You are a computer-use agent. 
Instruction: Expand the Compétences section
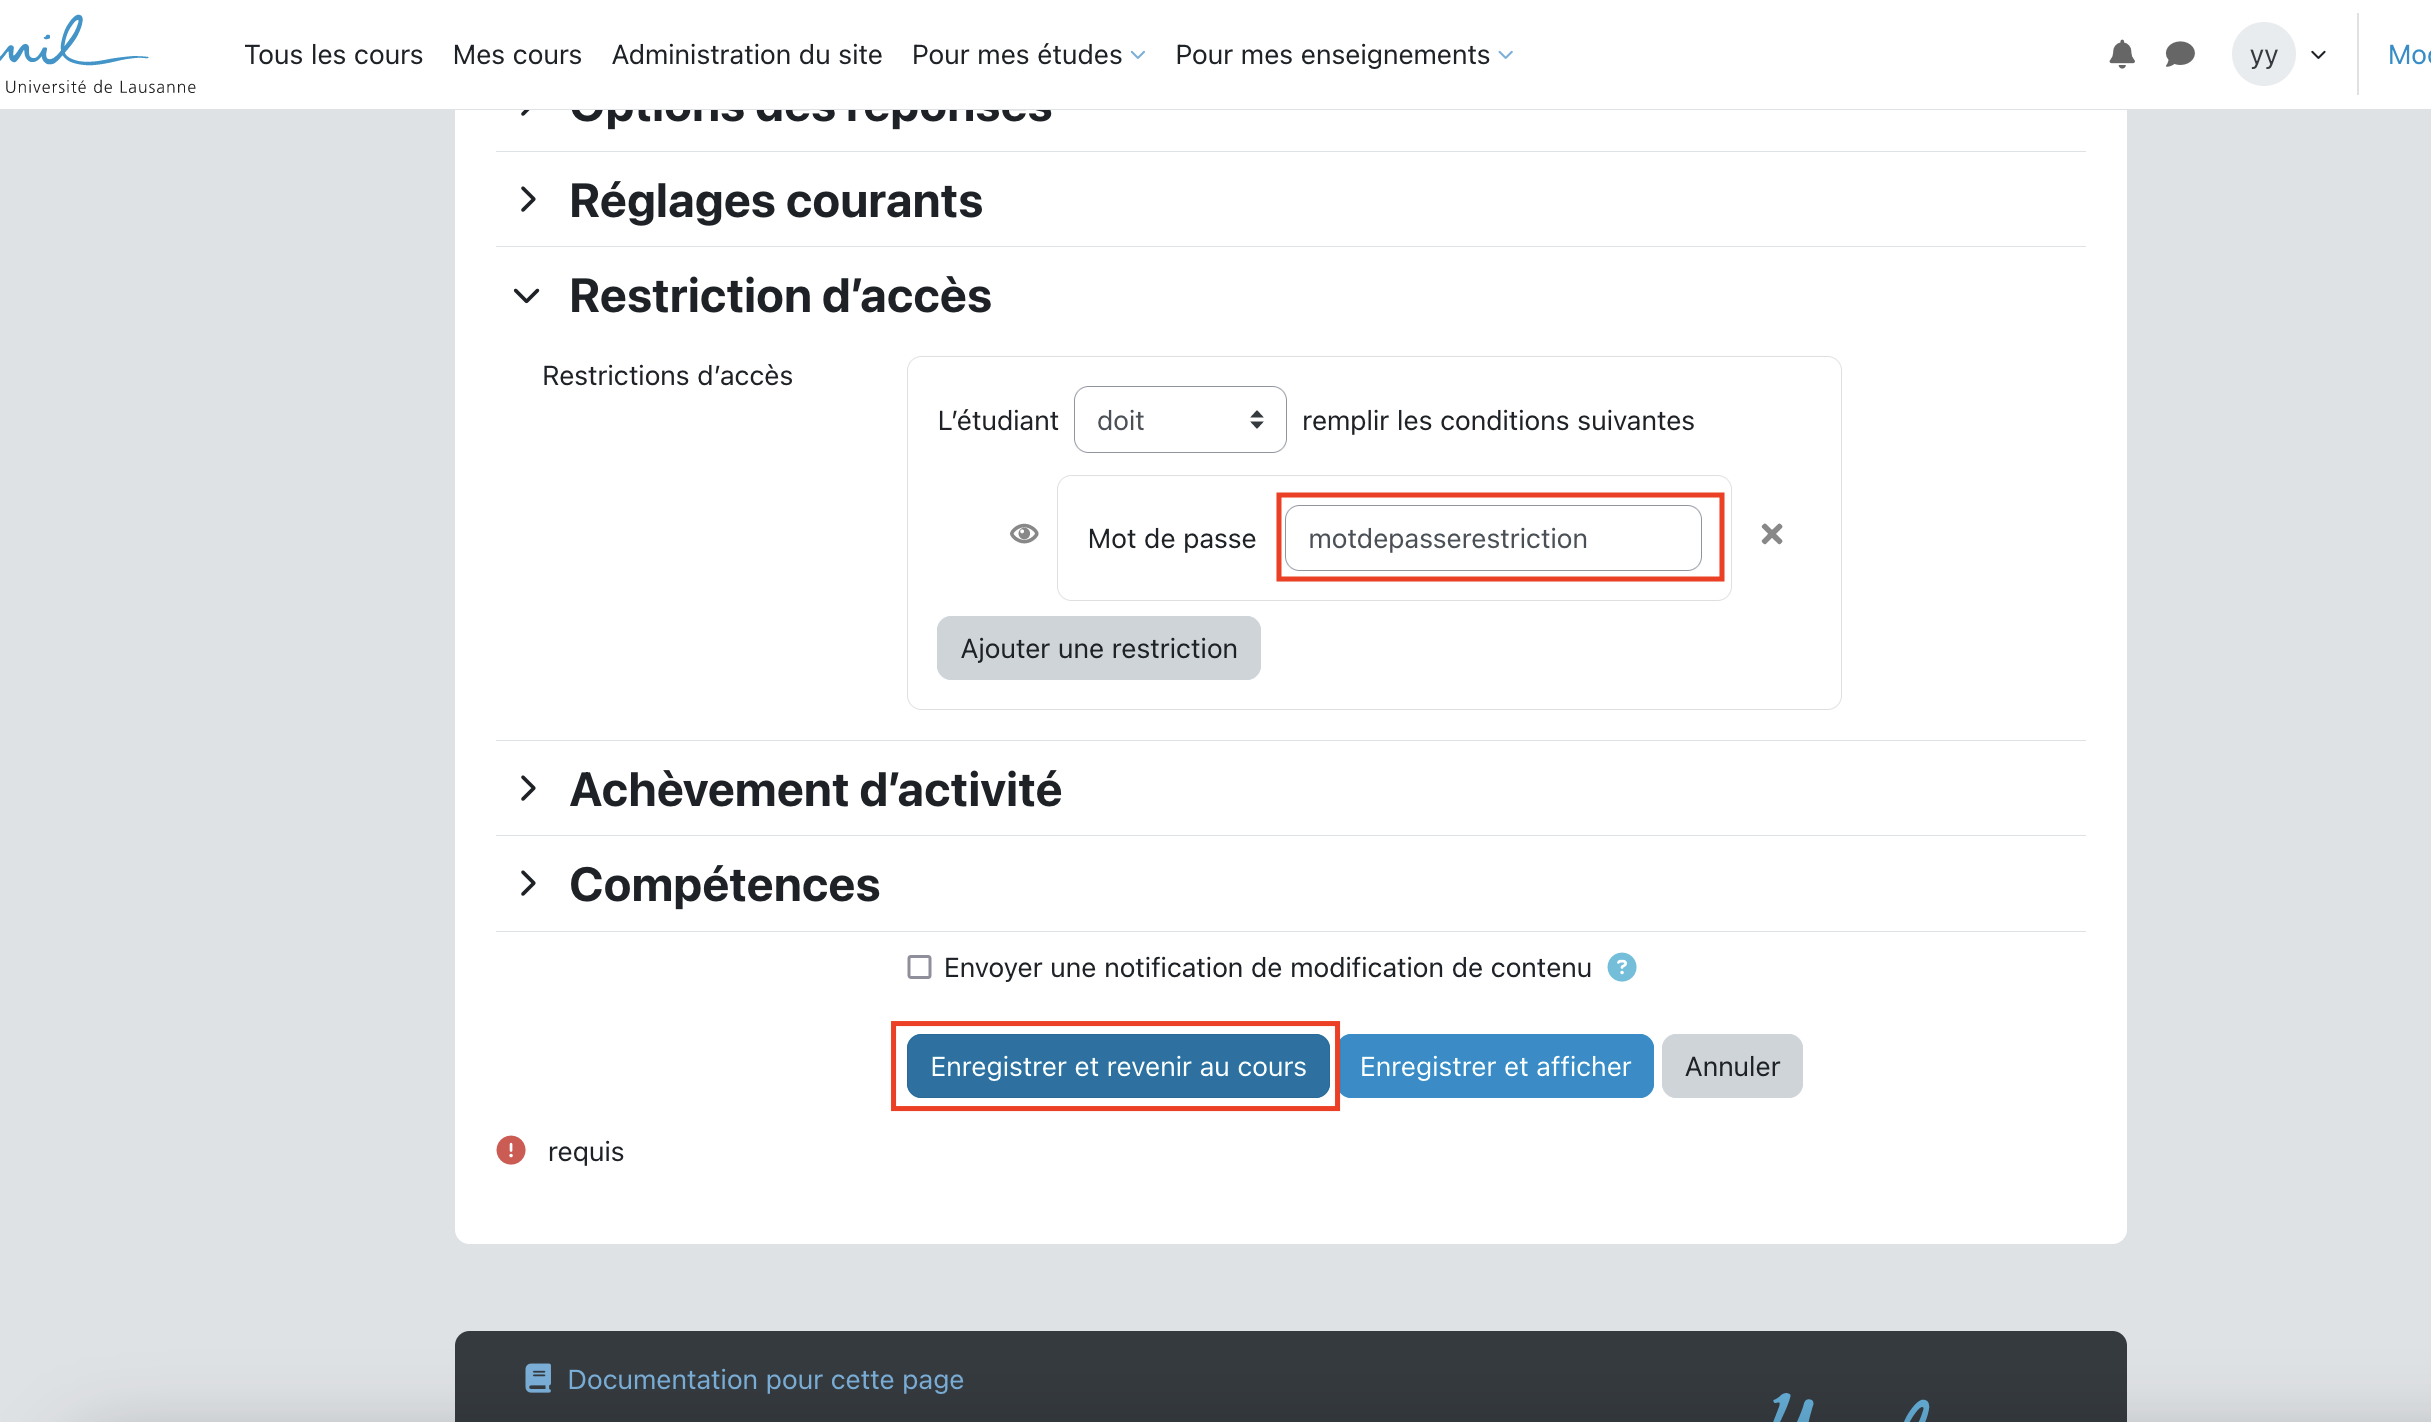pyautogui.click(x=528, y=884)
